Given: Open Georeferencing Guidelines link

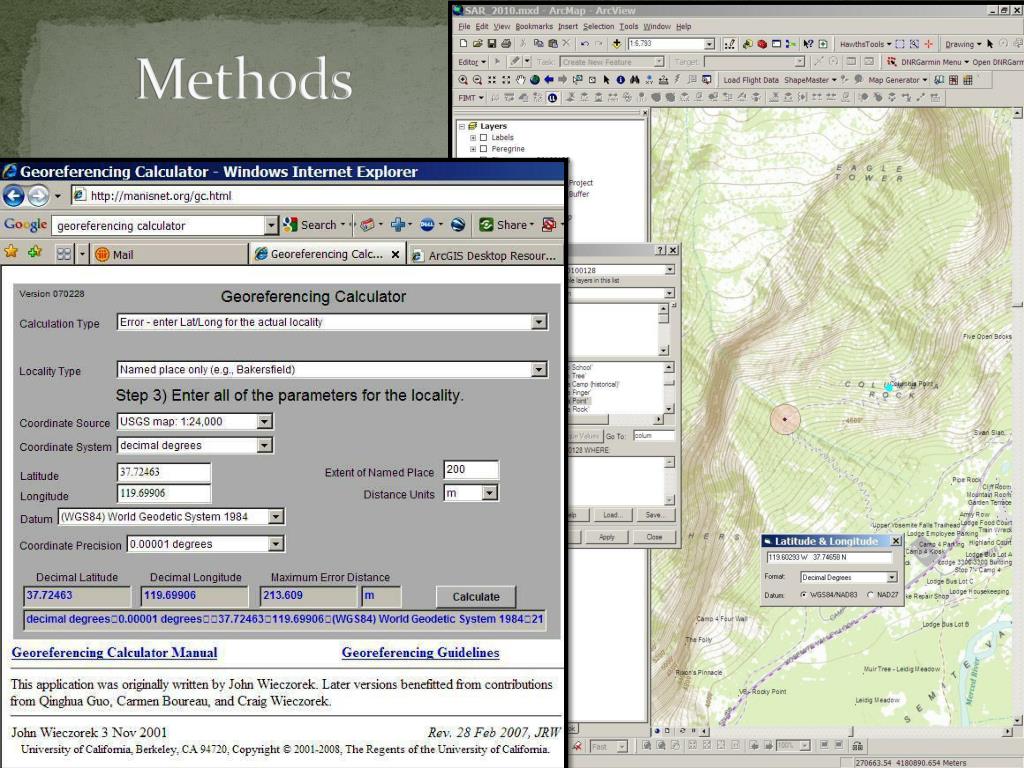Looking at the screenshot, I should 421,652.
